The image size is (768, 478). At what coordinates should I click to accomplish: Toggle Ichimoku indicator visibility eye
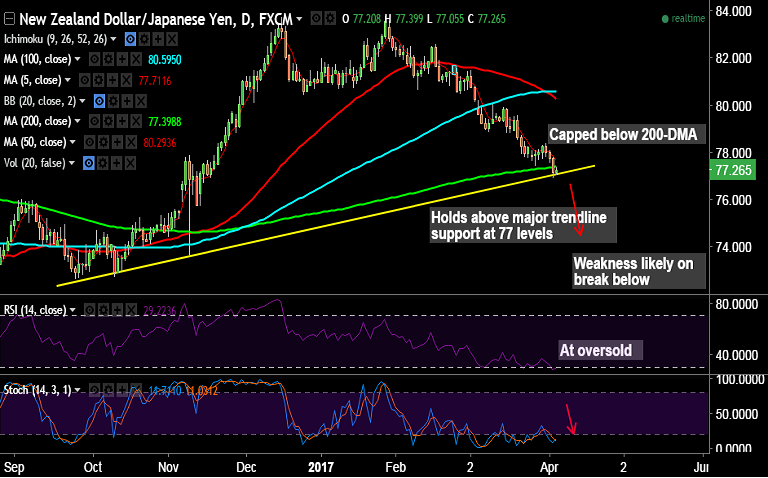pos(130,39)
